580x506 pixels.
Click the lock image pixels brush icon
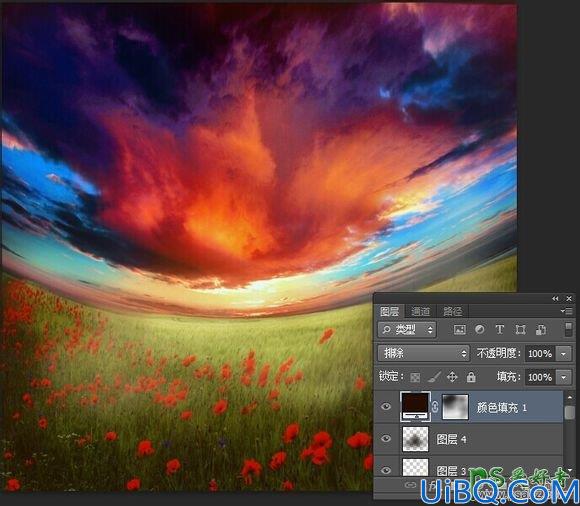434,377
